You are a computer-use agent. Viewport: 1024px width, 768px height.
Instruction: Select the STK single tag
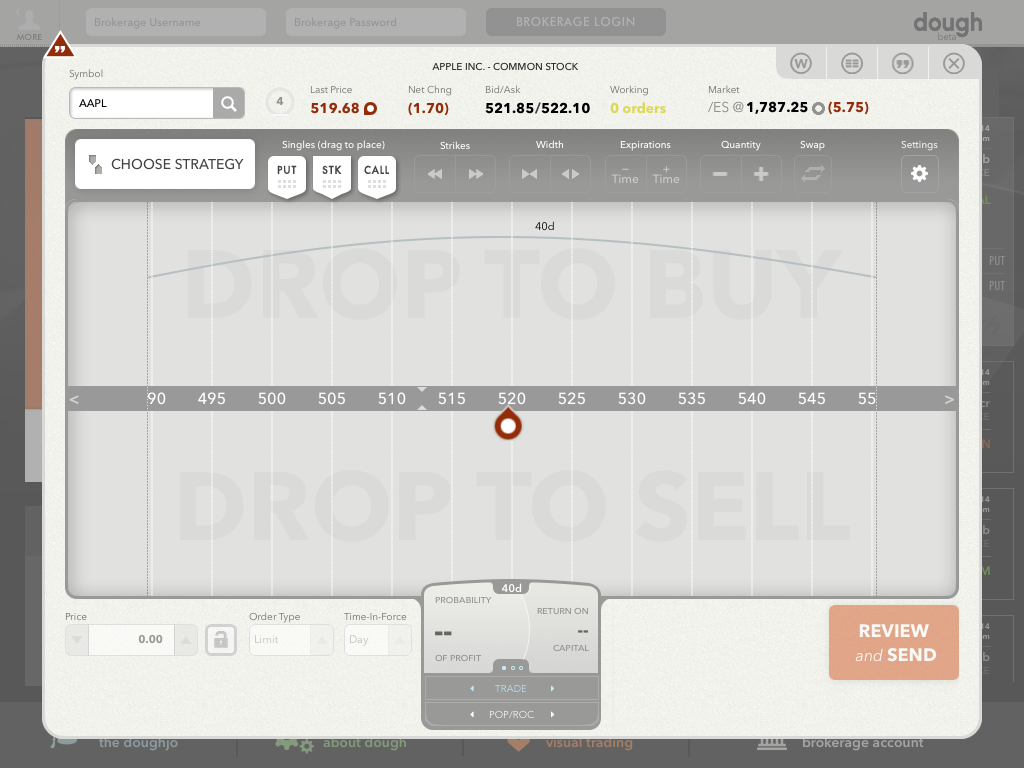332,176
